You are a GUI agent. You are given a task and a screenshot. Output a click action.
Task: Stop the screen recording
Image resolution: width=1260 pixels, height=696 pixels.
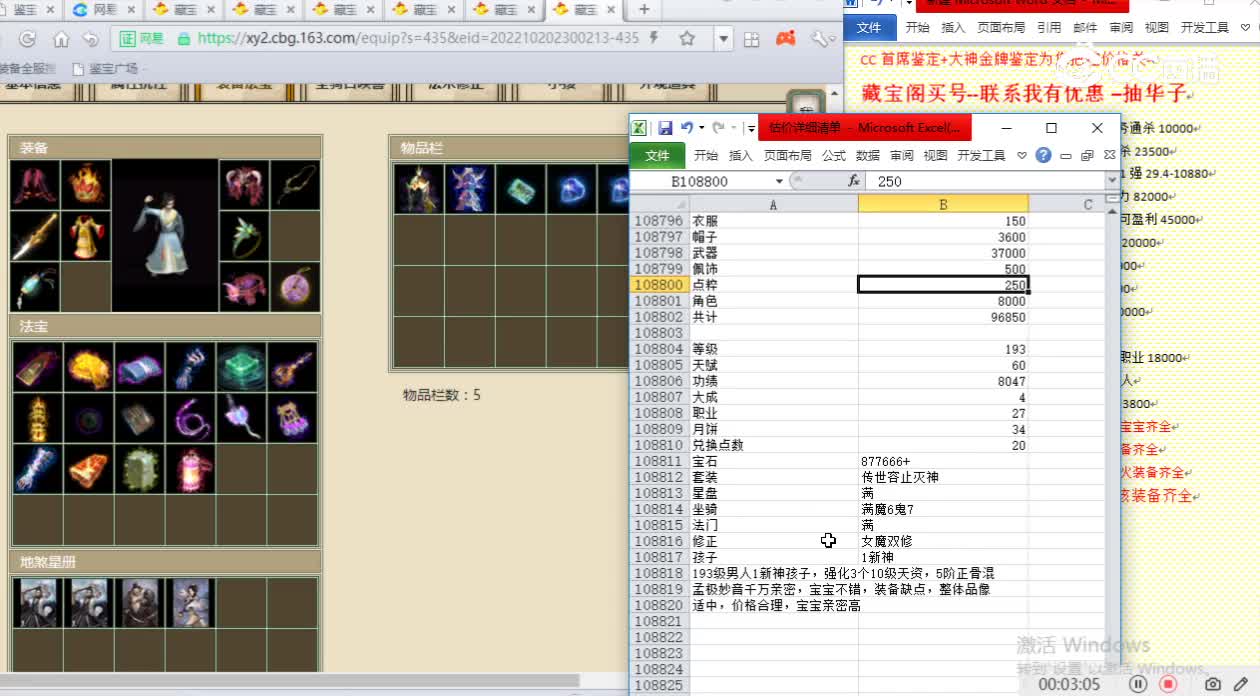click(1168, 684)
